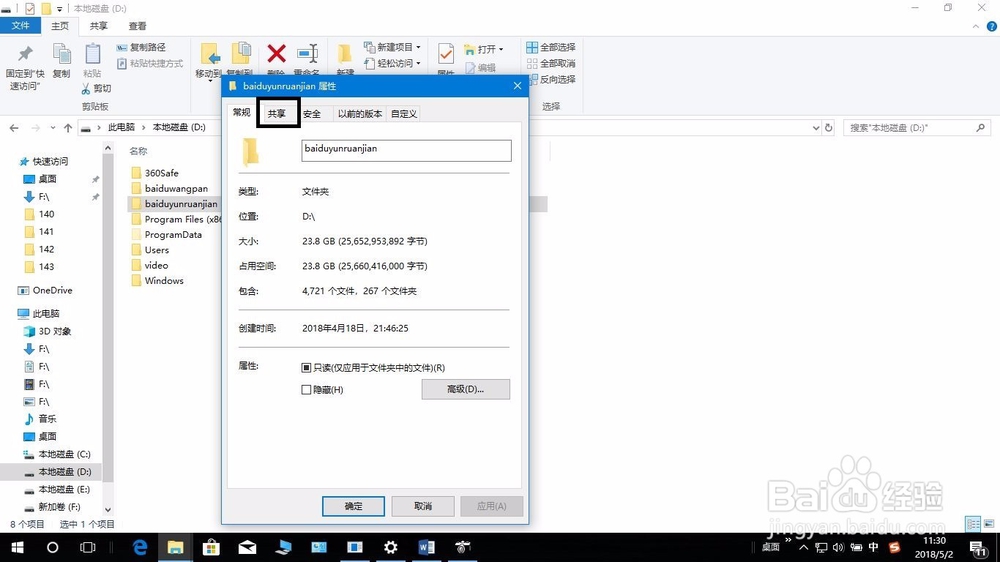The height and width of the screenshot is (562, 1000).
Task: Toggle the 只读 read-only checkbox
Action: pos(306,367)
